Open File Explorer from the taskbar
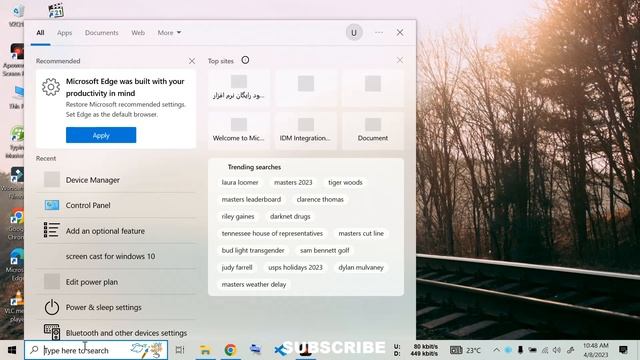Image resolution: width=640 pixels, height=360 pixels. point(205,350)
